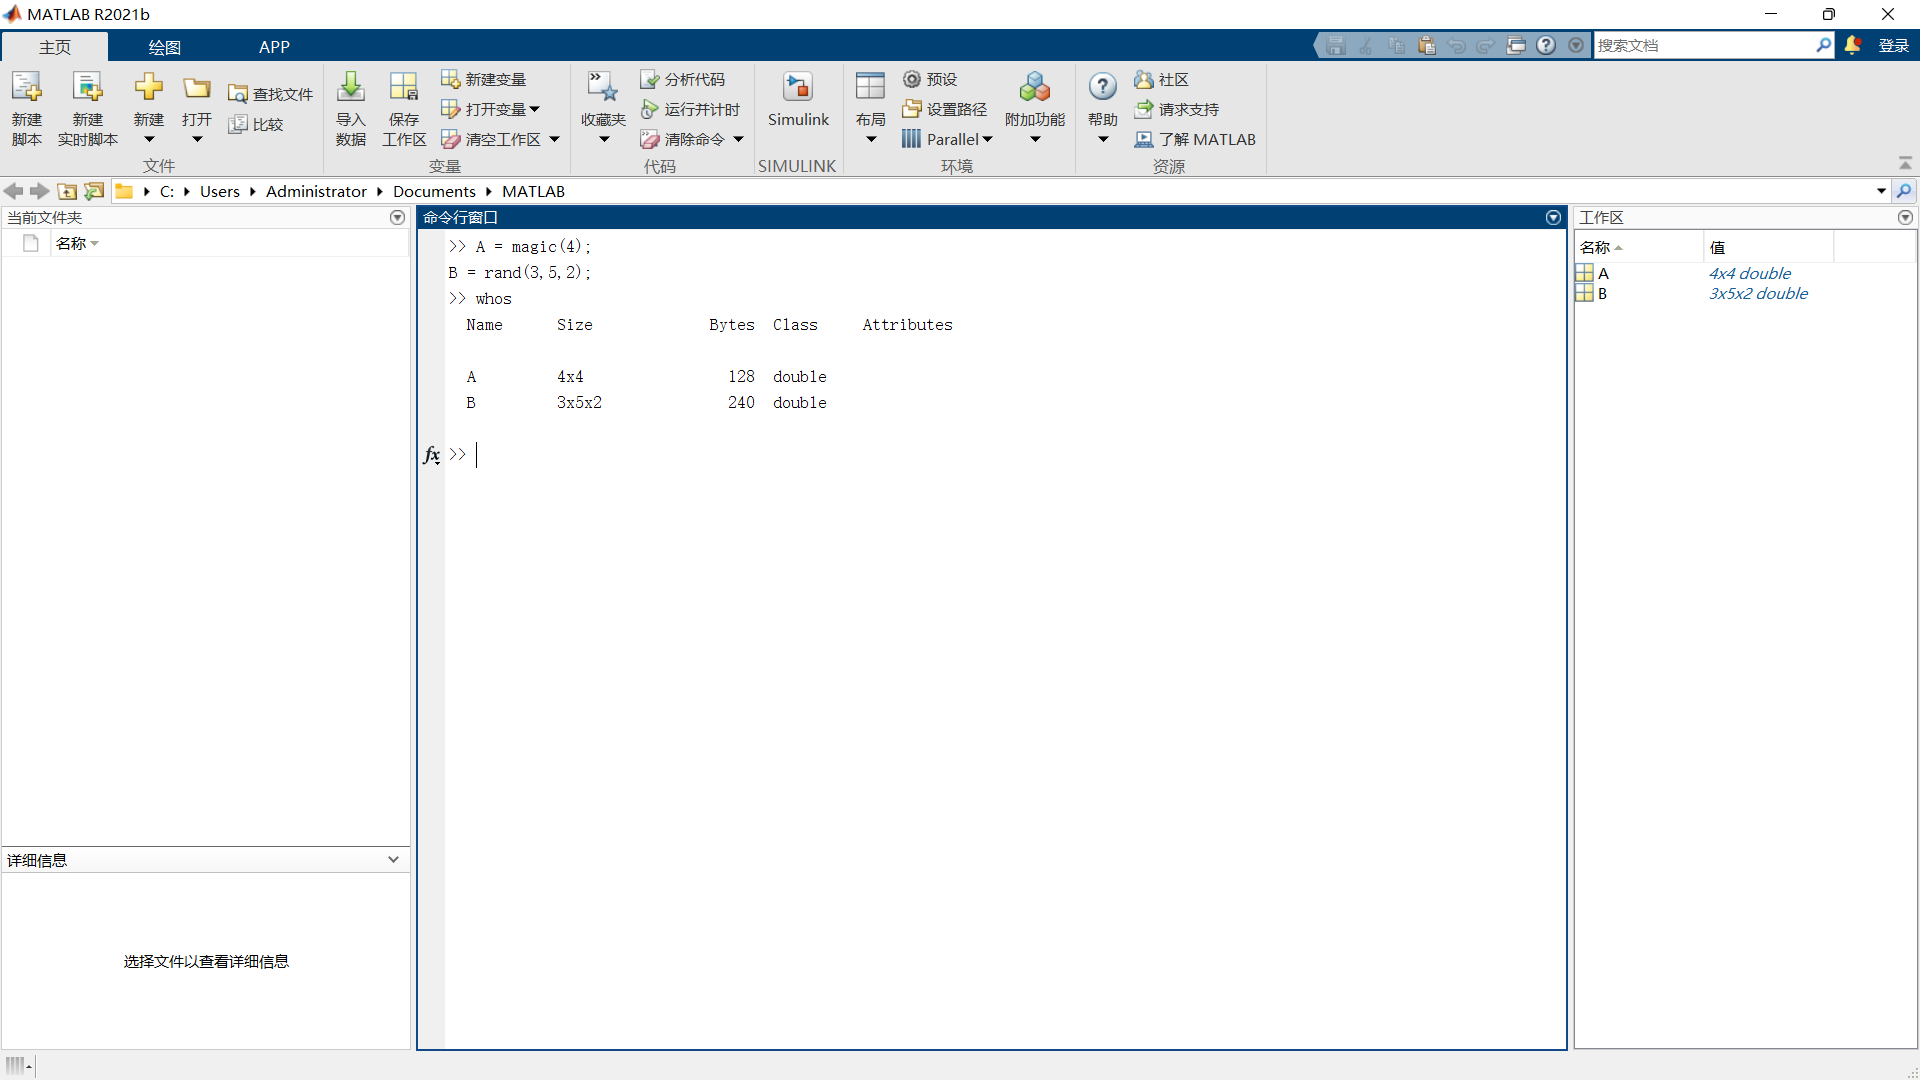This screenshot has width=1920, height=1080.
Task: Click the notification bell icon
Action: pyautogui.click(x=1852, y=45)
